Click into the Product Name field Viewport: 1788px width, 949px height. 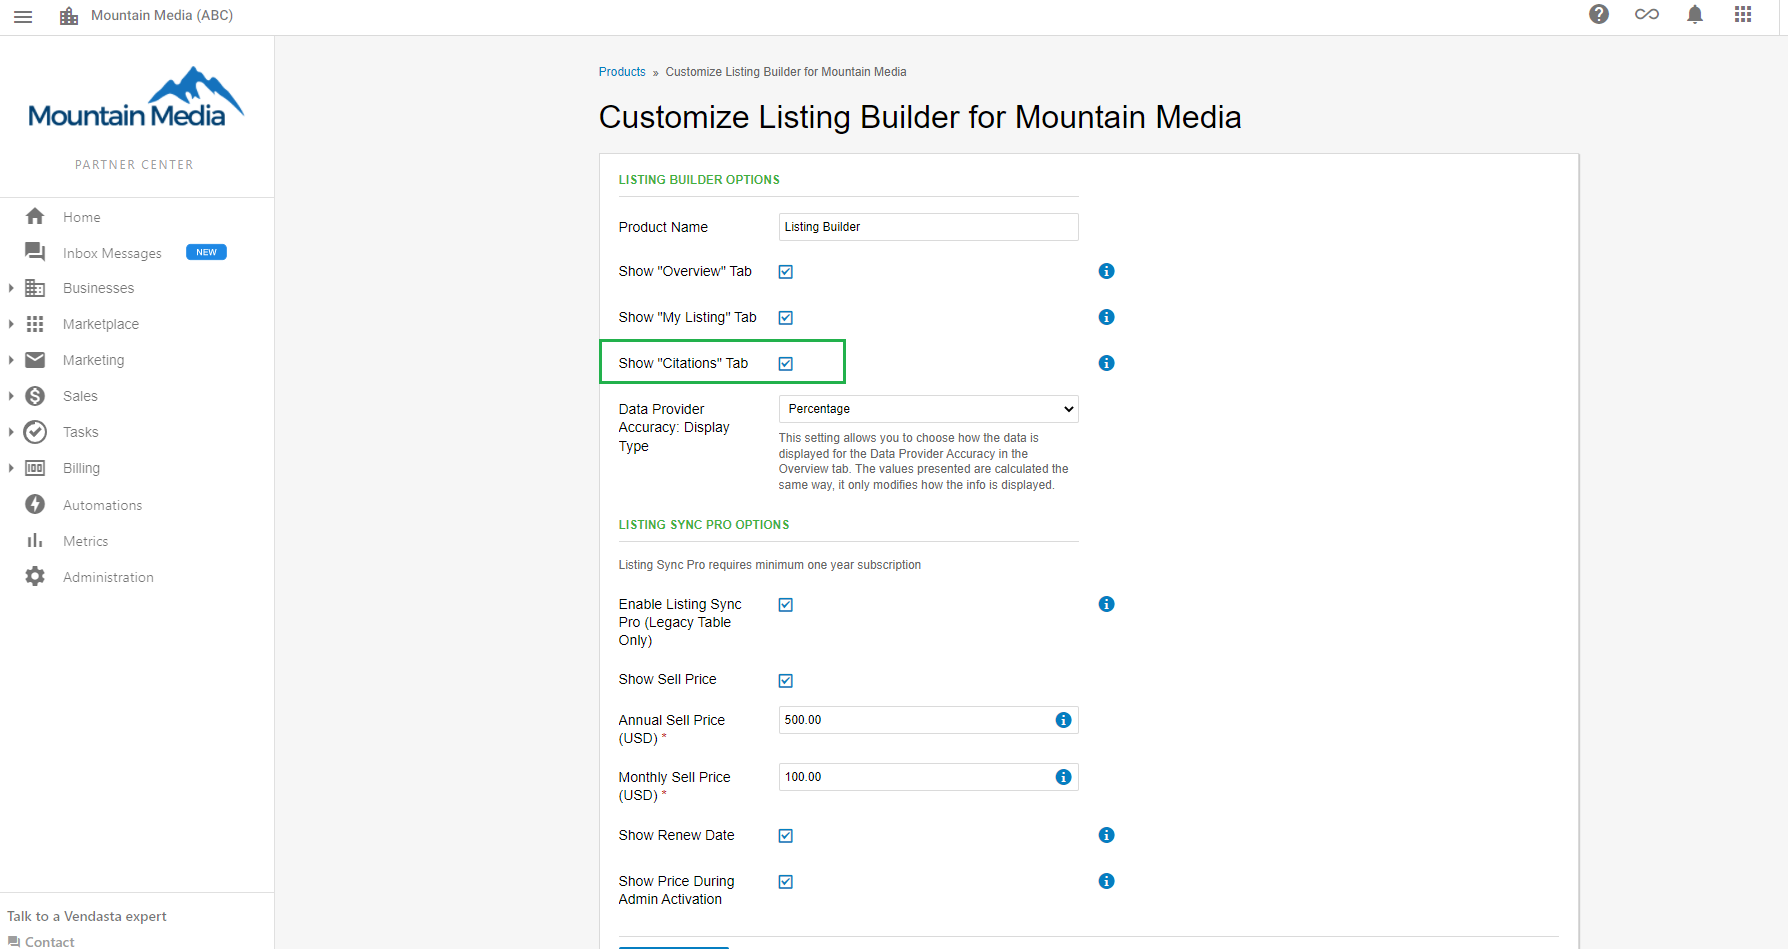(928, 227)
